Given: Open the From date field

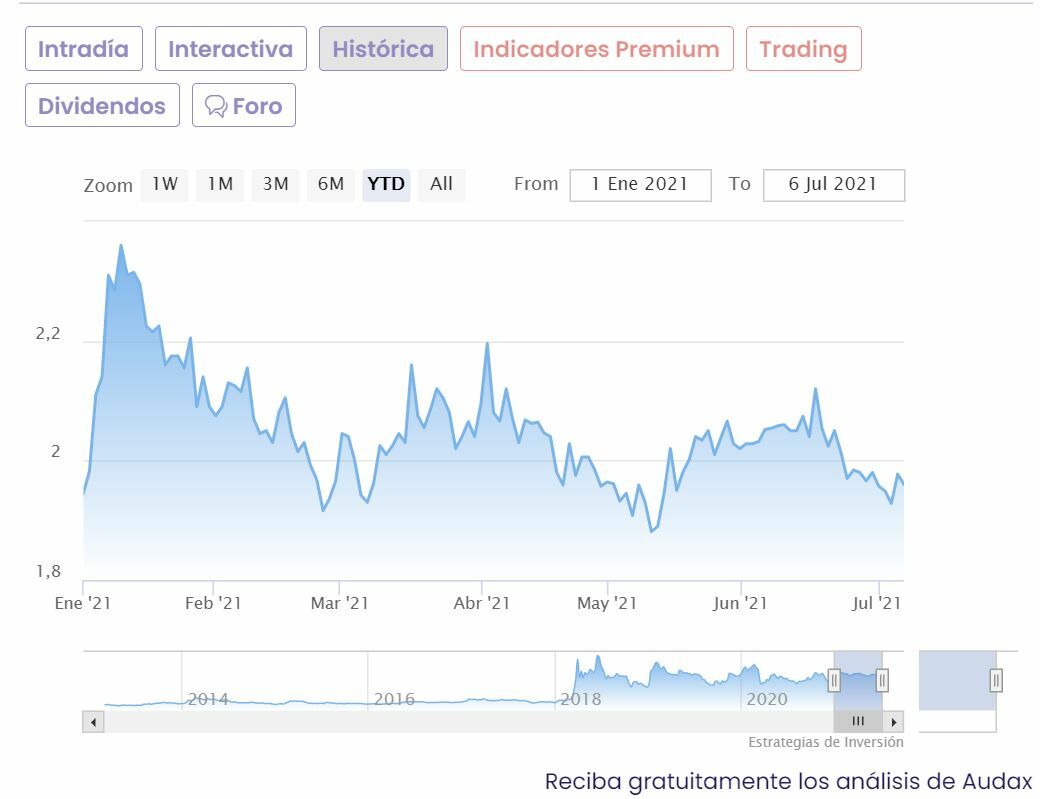Looking at the screenshot, I should (x=640, y=185).
